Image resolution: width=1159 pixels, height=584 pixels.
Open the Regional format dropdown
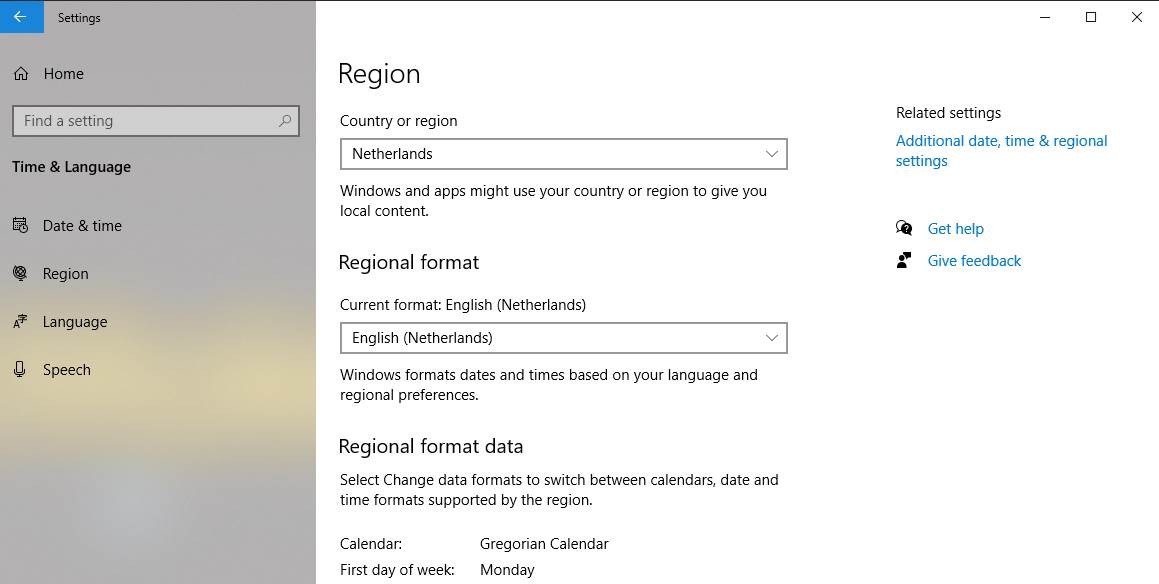[563, 338]
